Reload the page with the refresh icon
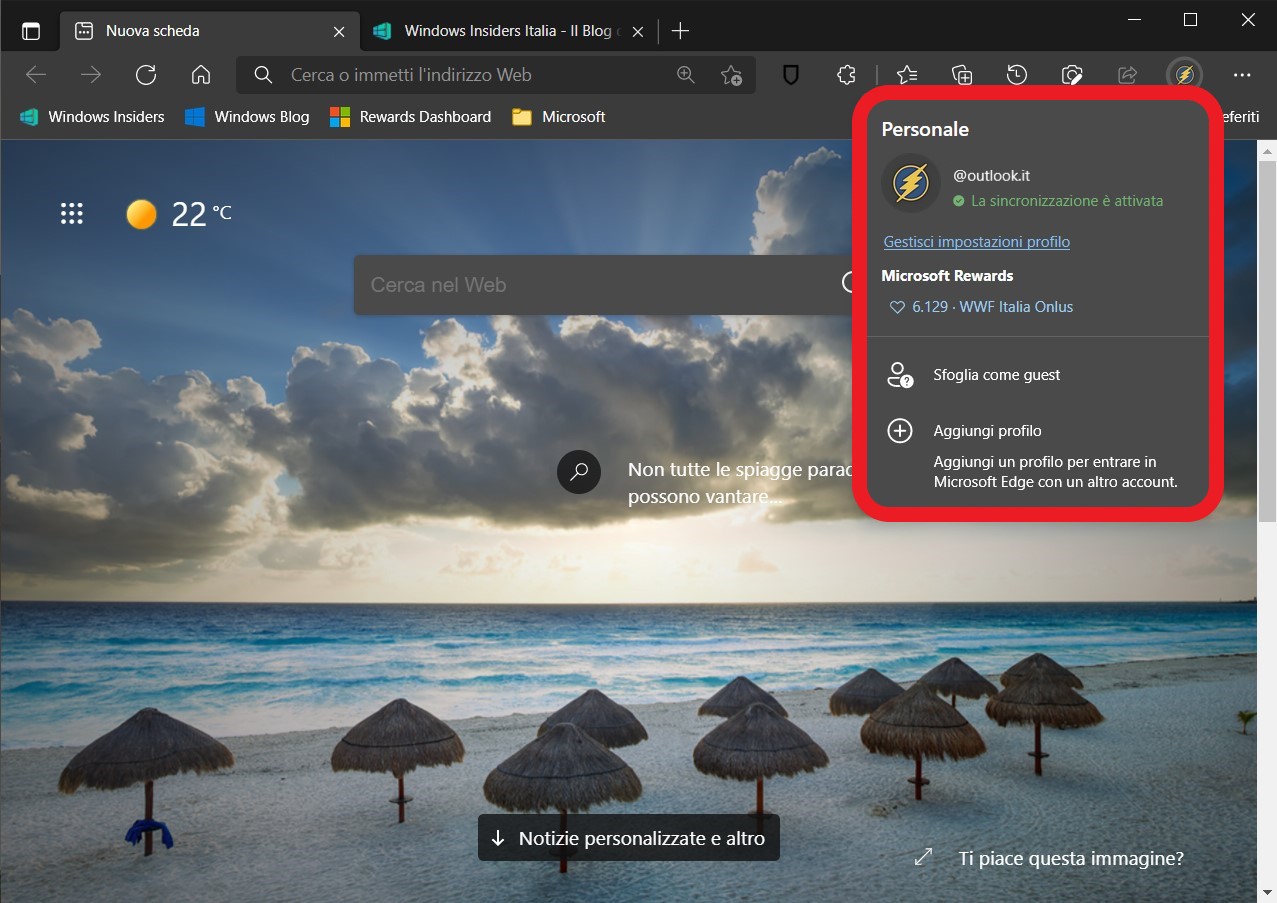 [146, 75]
